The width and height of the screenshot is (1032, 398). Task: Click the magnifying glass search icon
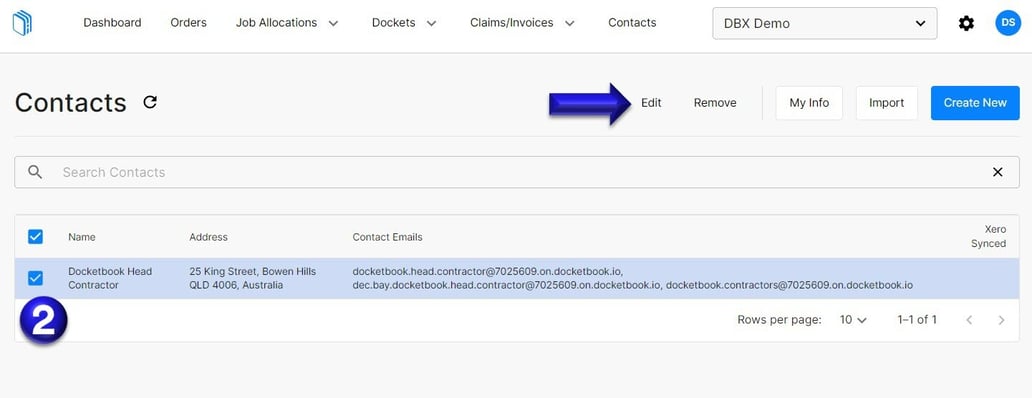point(36,172)
